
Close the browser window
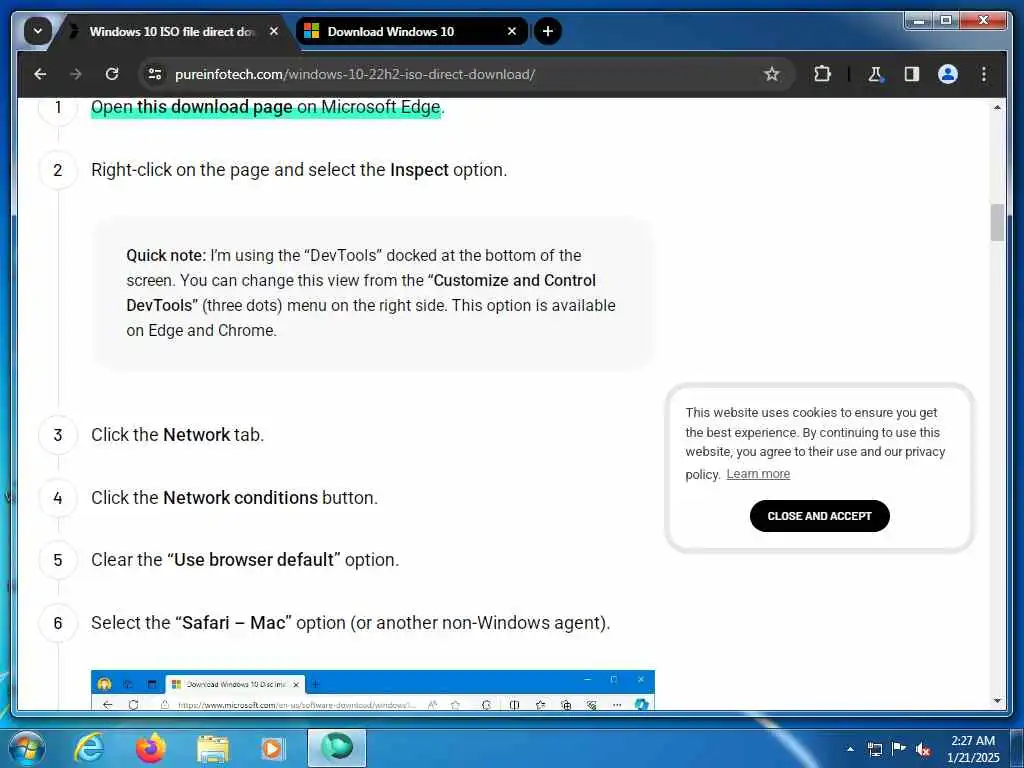pos(984,21)
